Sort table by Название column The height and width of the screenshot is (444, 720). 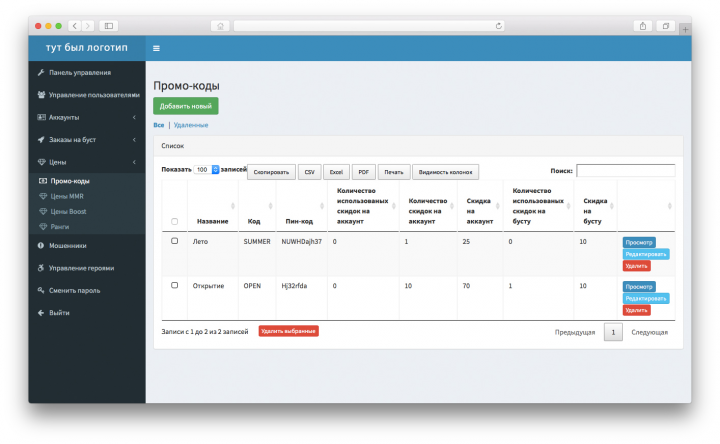click(213, 221)
